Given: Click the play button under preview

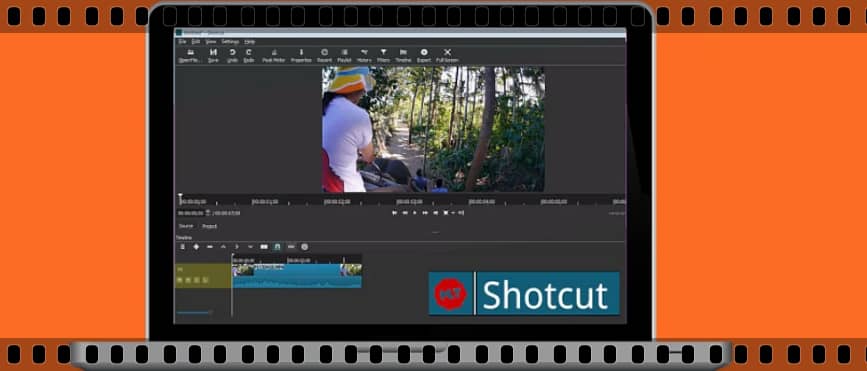Looking at the screenshot, I should tap(415, 213).
